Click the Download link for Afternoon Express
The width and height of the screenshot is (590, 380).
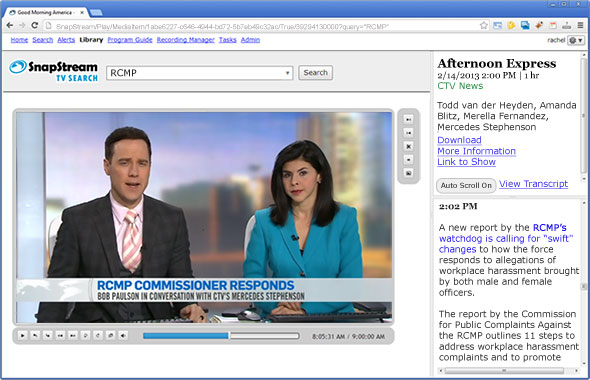click(459, 140)
